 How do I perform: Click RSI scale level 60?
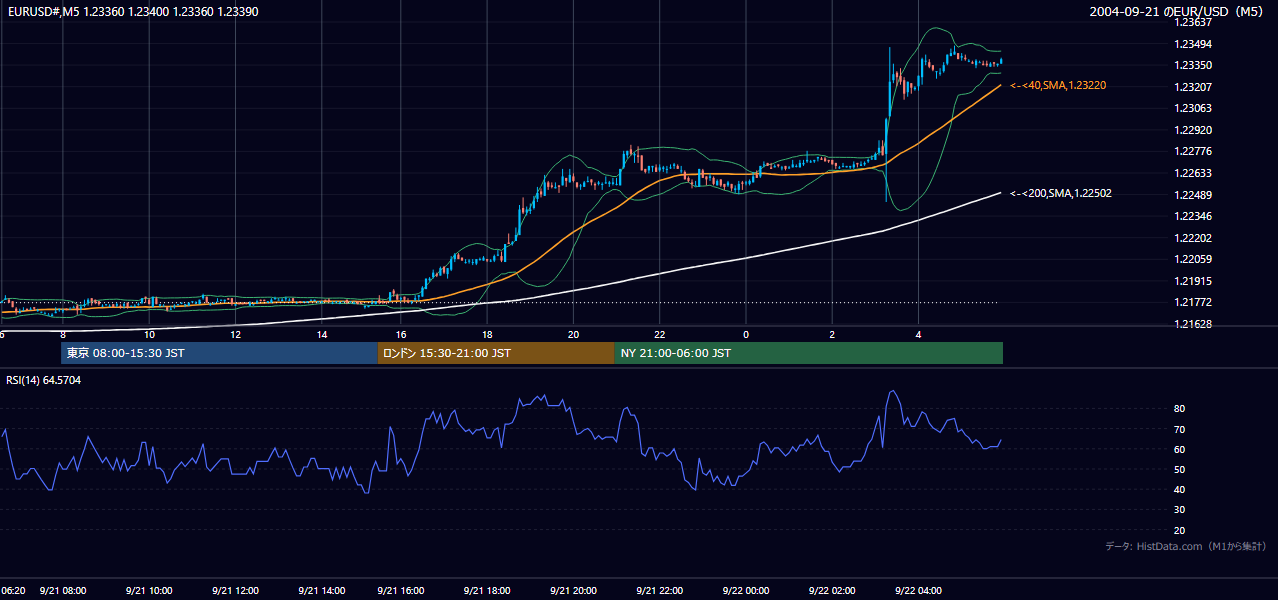[1180, 449]
